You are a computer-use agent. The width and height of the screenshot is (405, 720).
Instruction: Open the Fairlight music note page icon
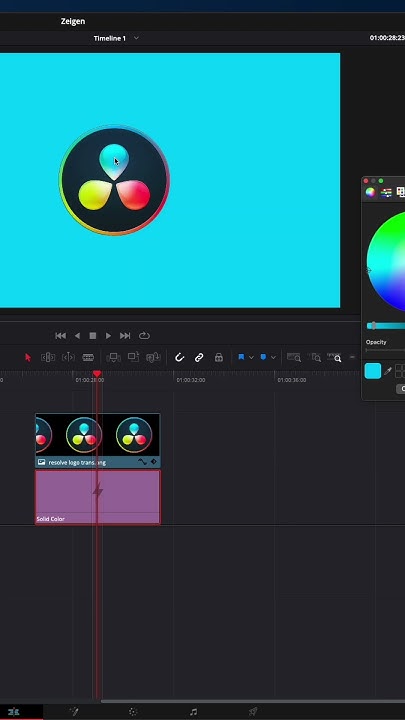[x=193, y=712]
